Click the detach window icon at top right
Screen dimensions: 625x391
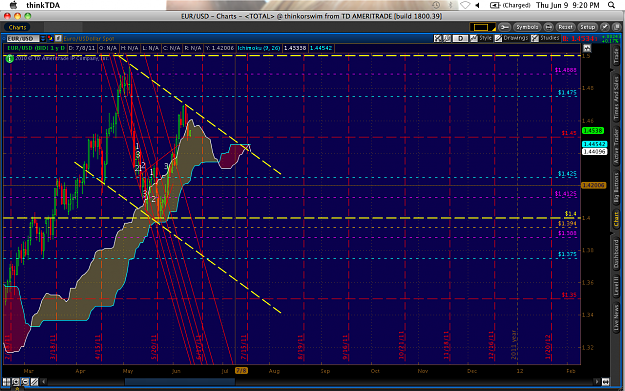617,27
